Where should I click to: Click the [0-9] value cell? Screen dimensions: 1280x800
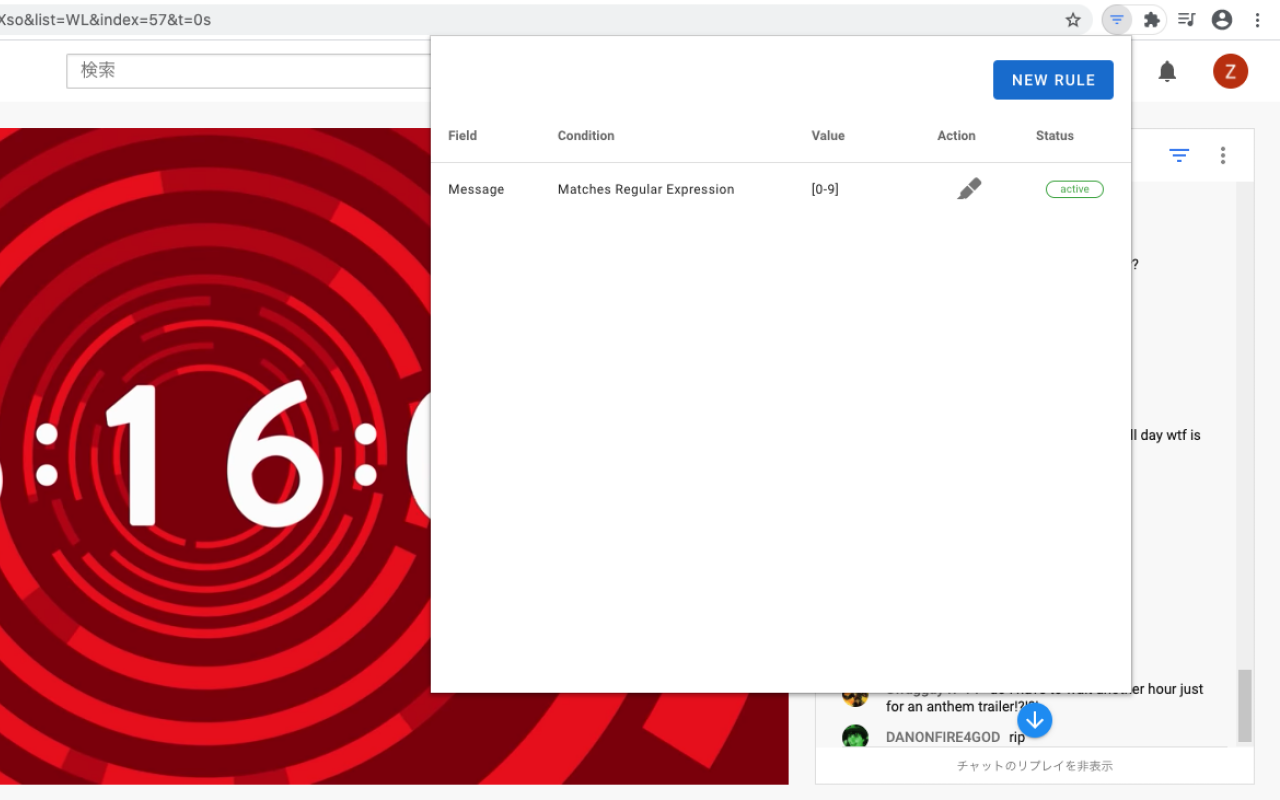click(x=825, y=189)
